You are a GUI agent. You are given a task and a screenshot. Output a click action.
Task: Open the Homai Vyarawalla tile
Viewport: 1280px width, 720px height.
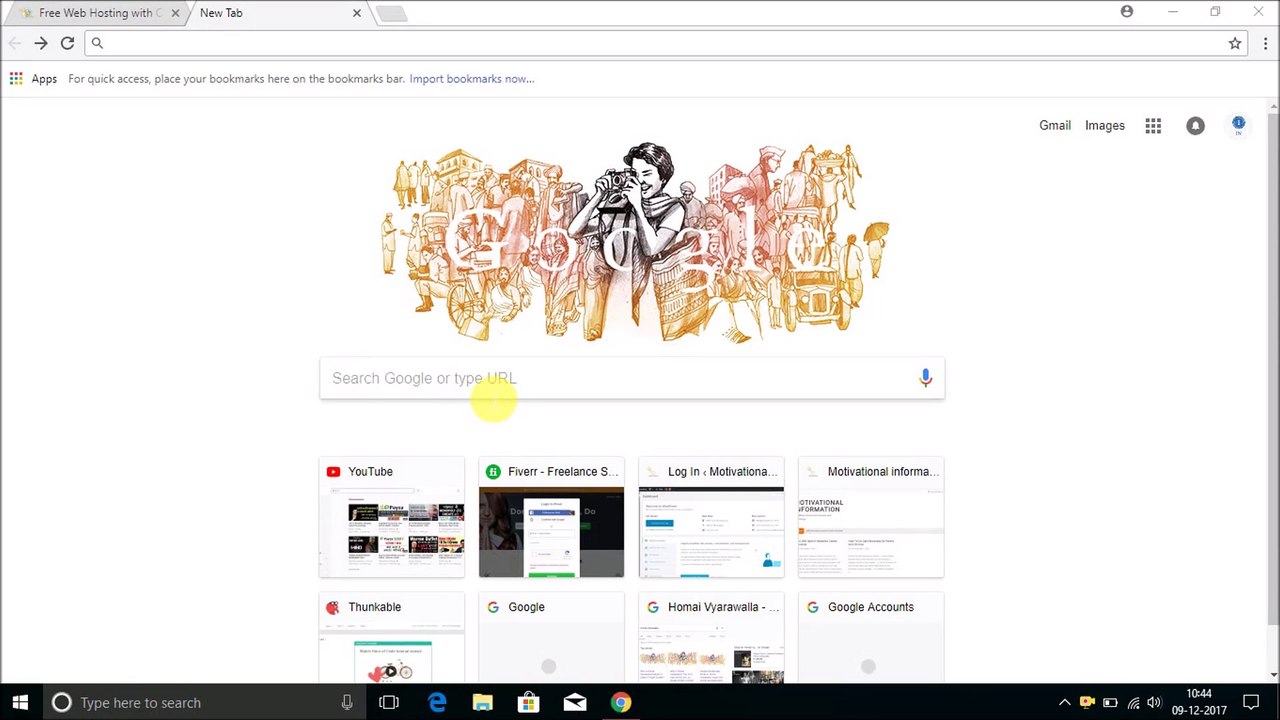[x=711, y=638]
